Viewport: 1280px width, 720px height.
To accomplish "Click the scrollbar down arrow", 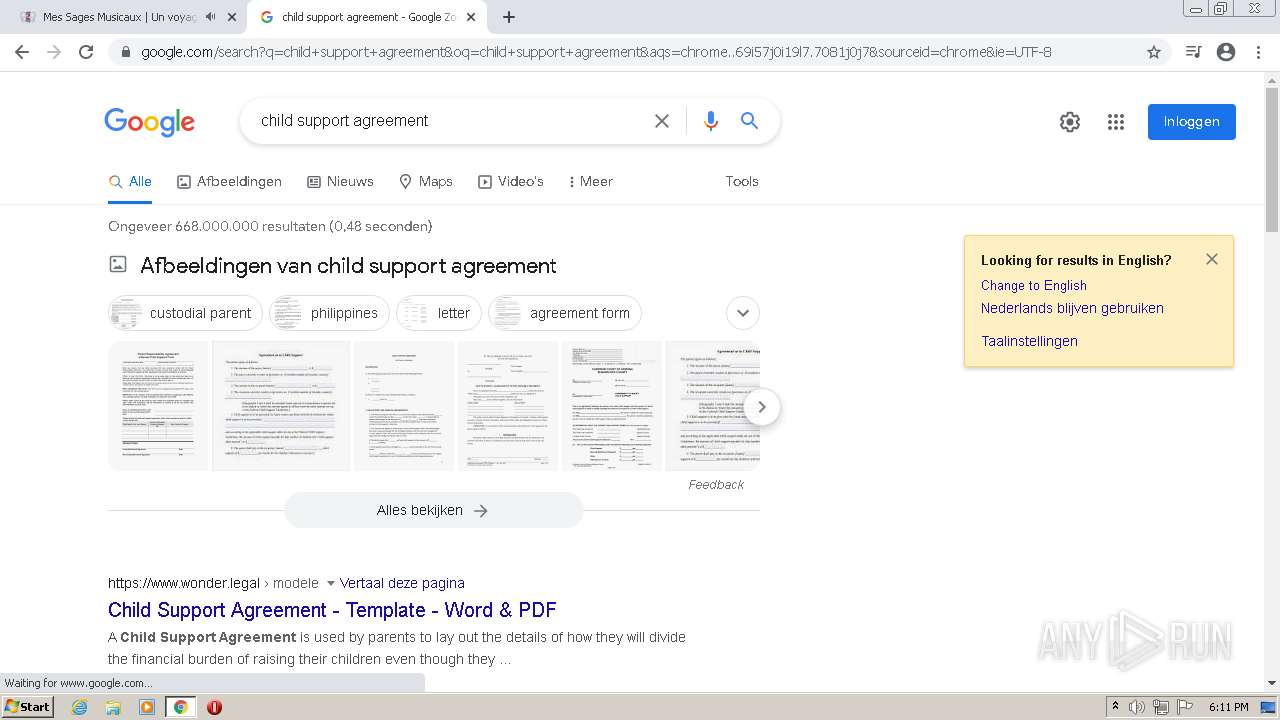I will click(1272, 683).
